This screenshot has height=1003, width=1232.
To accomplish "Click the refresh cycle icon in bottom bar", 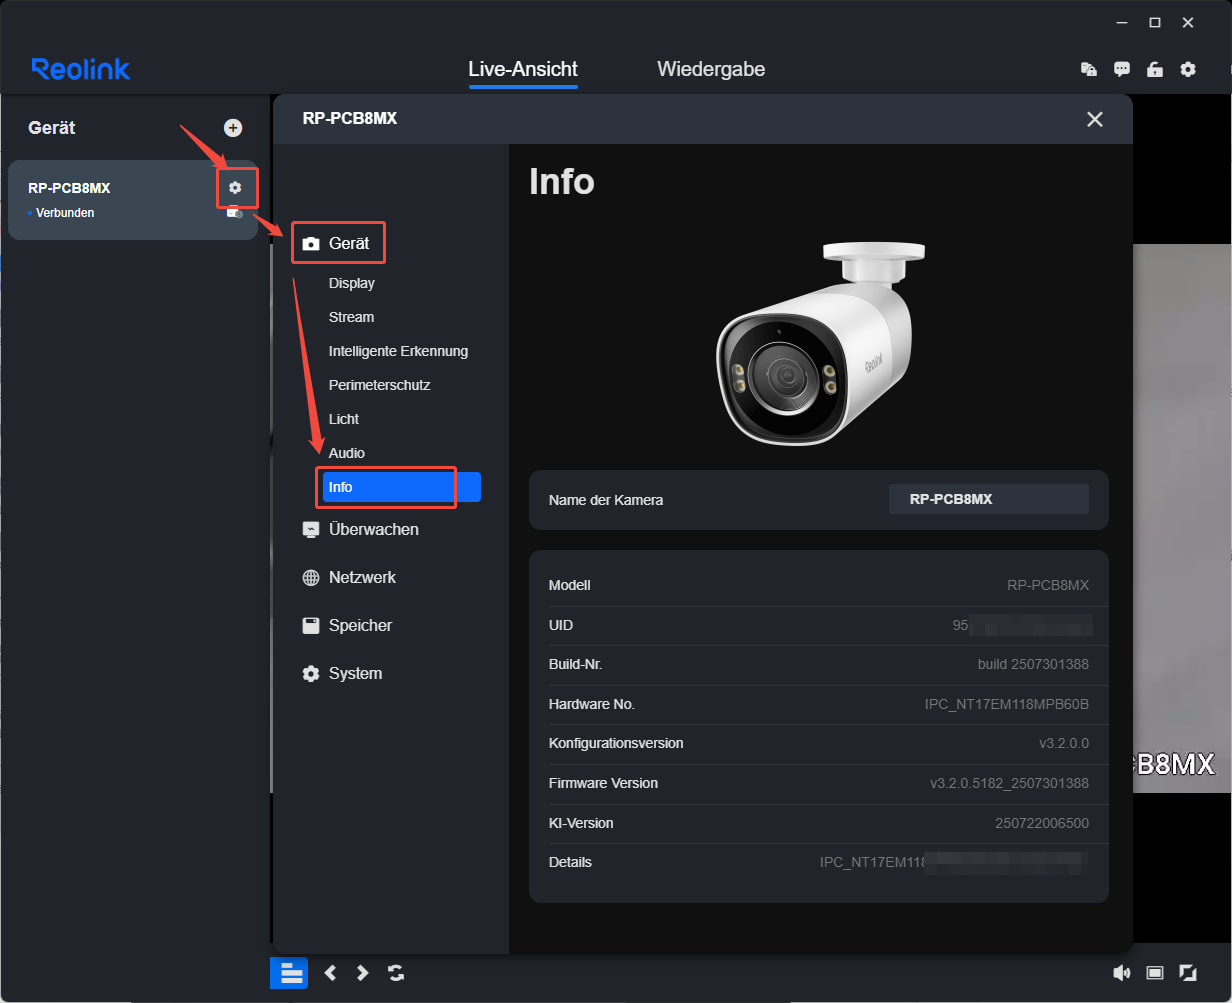I will pyautogui.click(x=396, y=972).
